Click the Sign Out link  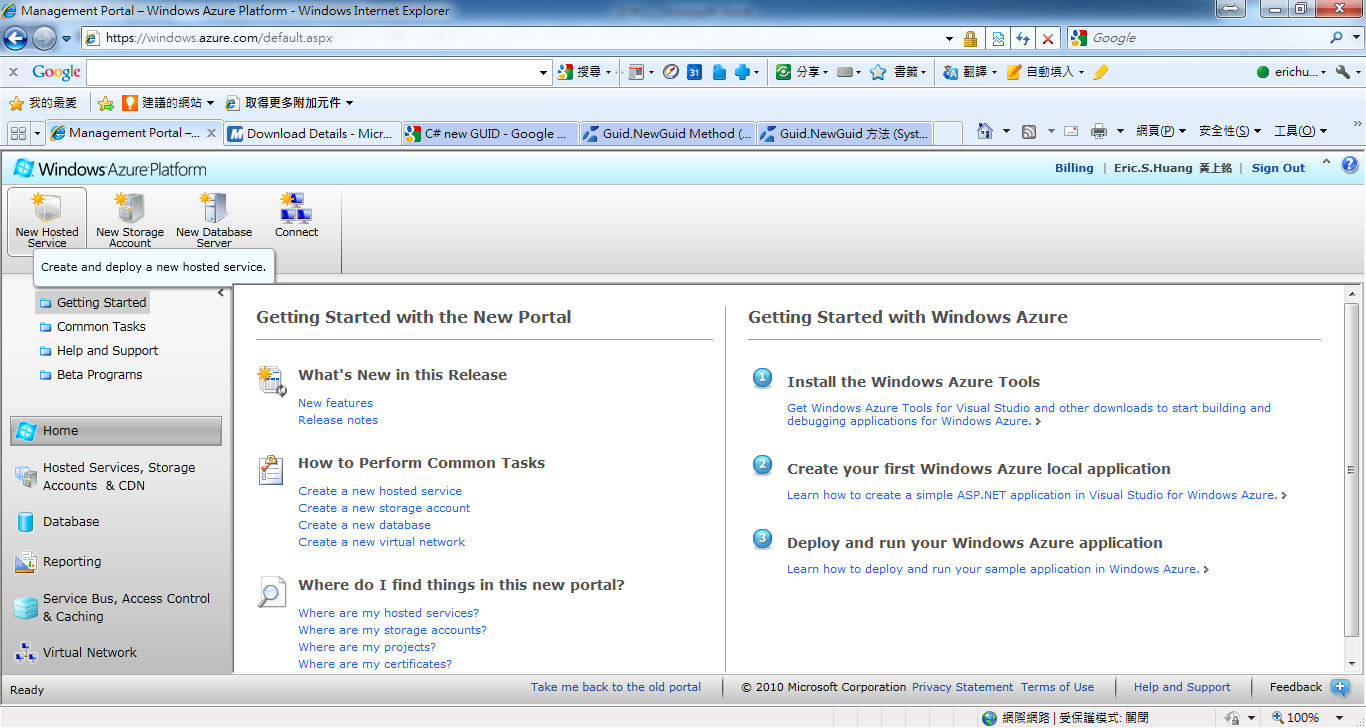point(1278,168)
